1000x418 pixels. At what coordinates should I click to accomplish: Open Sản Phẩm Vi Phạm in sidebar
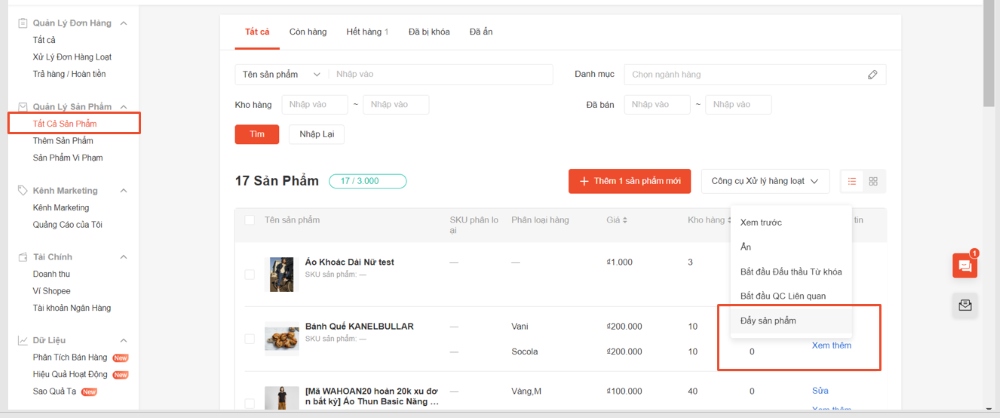pos(68,158)
